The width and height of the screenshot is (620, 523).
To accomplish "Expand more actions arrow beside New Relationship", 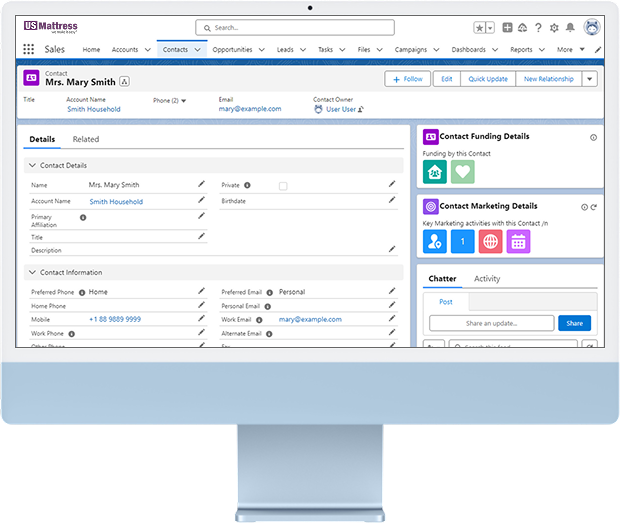I will 590,79.
